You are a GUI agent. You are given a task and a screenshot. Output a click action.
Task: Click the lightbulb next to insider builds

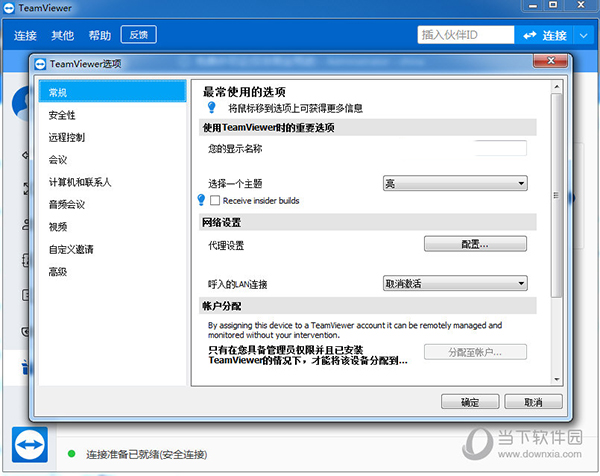[x=201, y=200]
